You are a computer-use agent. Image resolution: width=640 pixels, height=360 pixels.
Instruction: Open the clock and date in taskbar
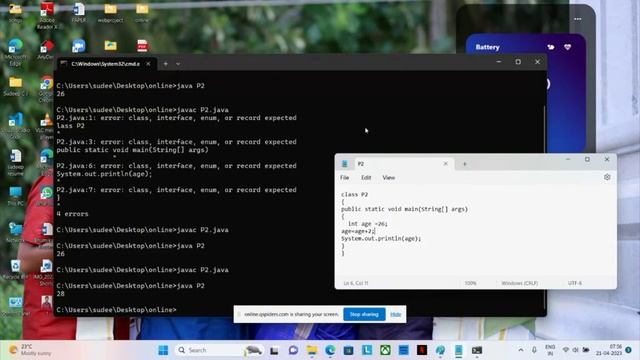tap(609, 350)
